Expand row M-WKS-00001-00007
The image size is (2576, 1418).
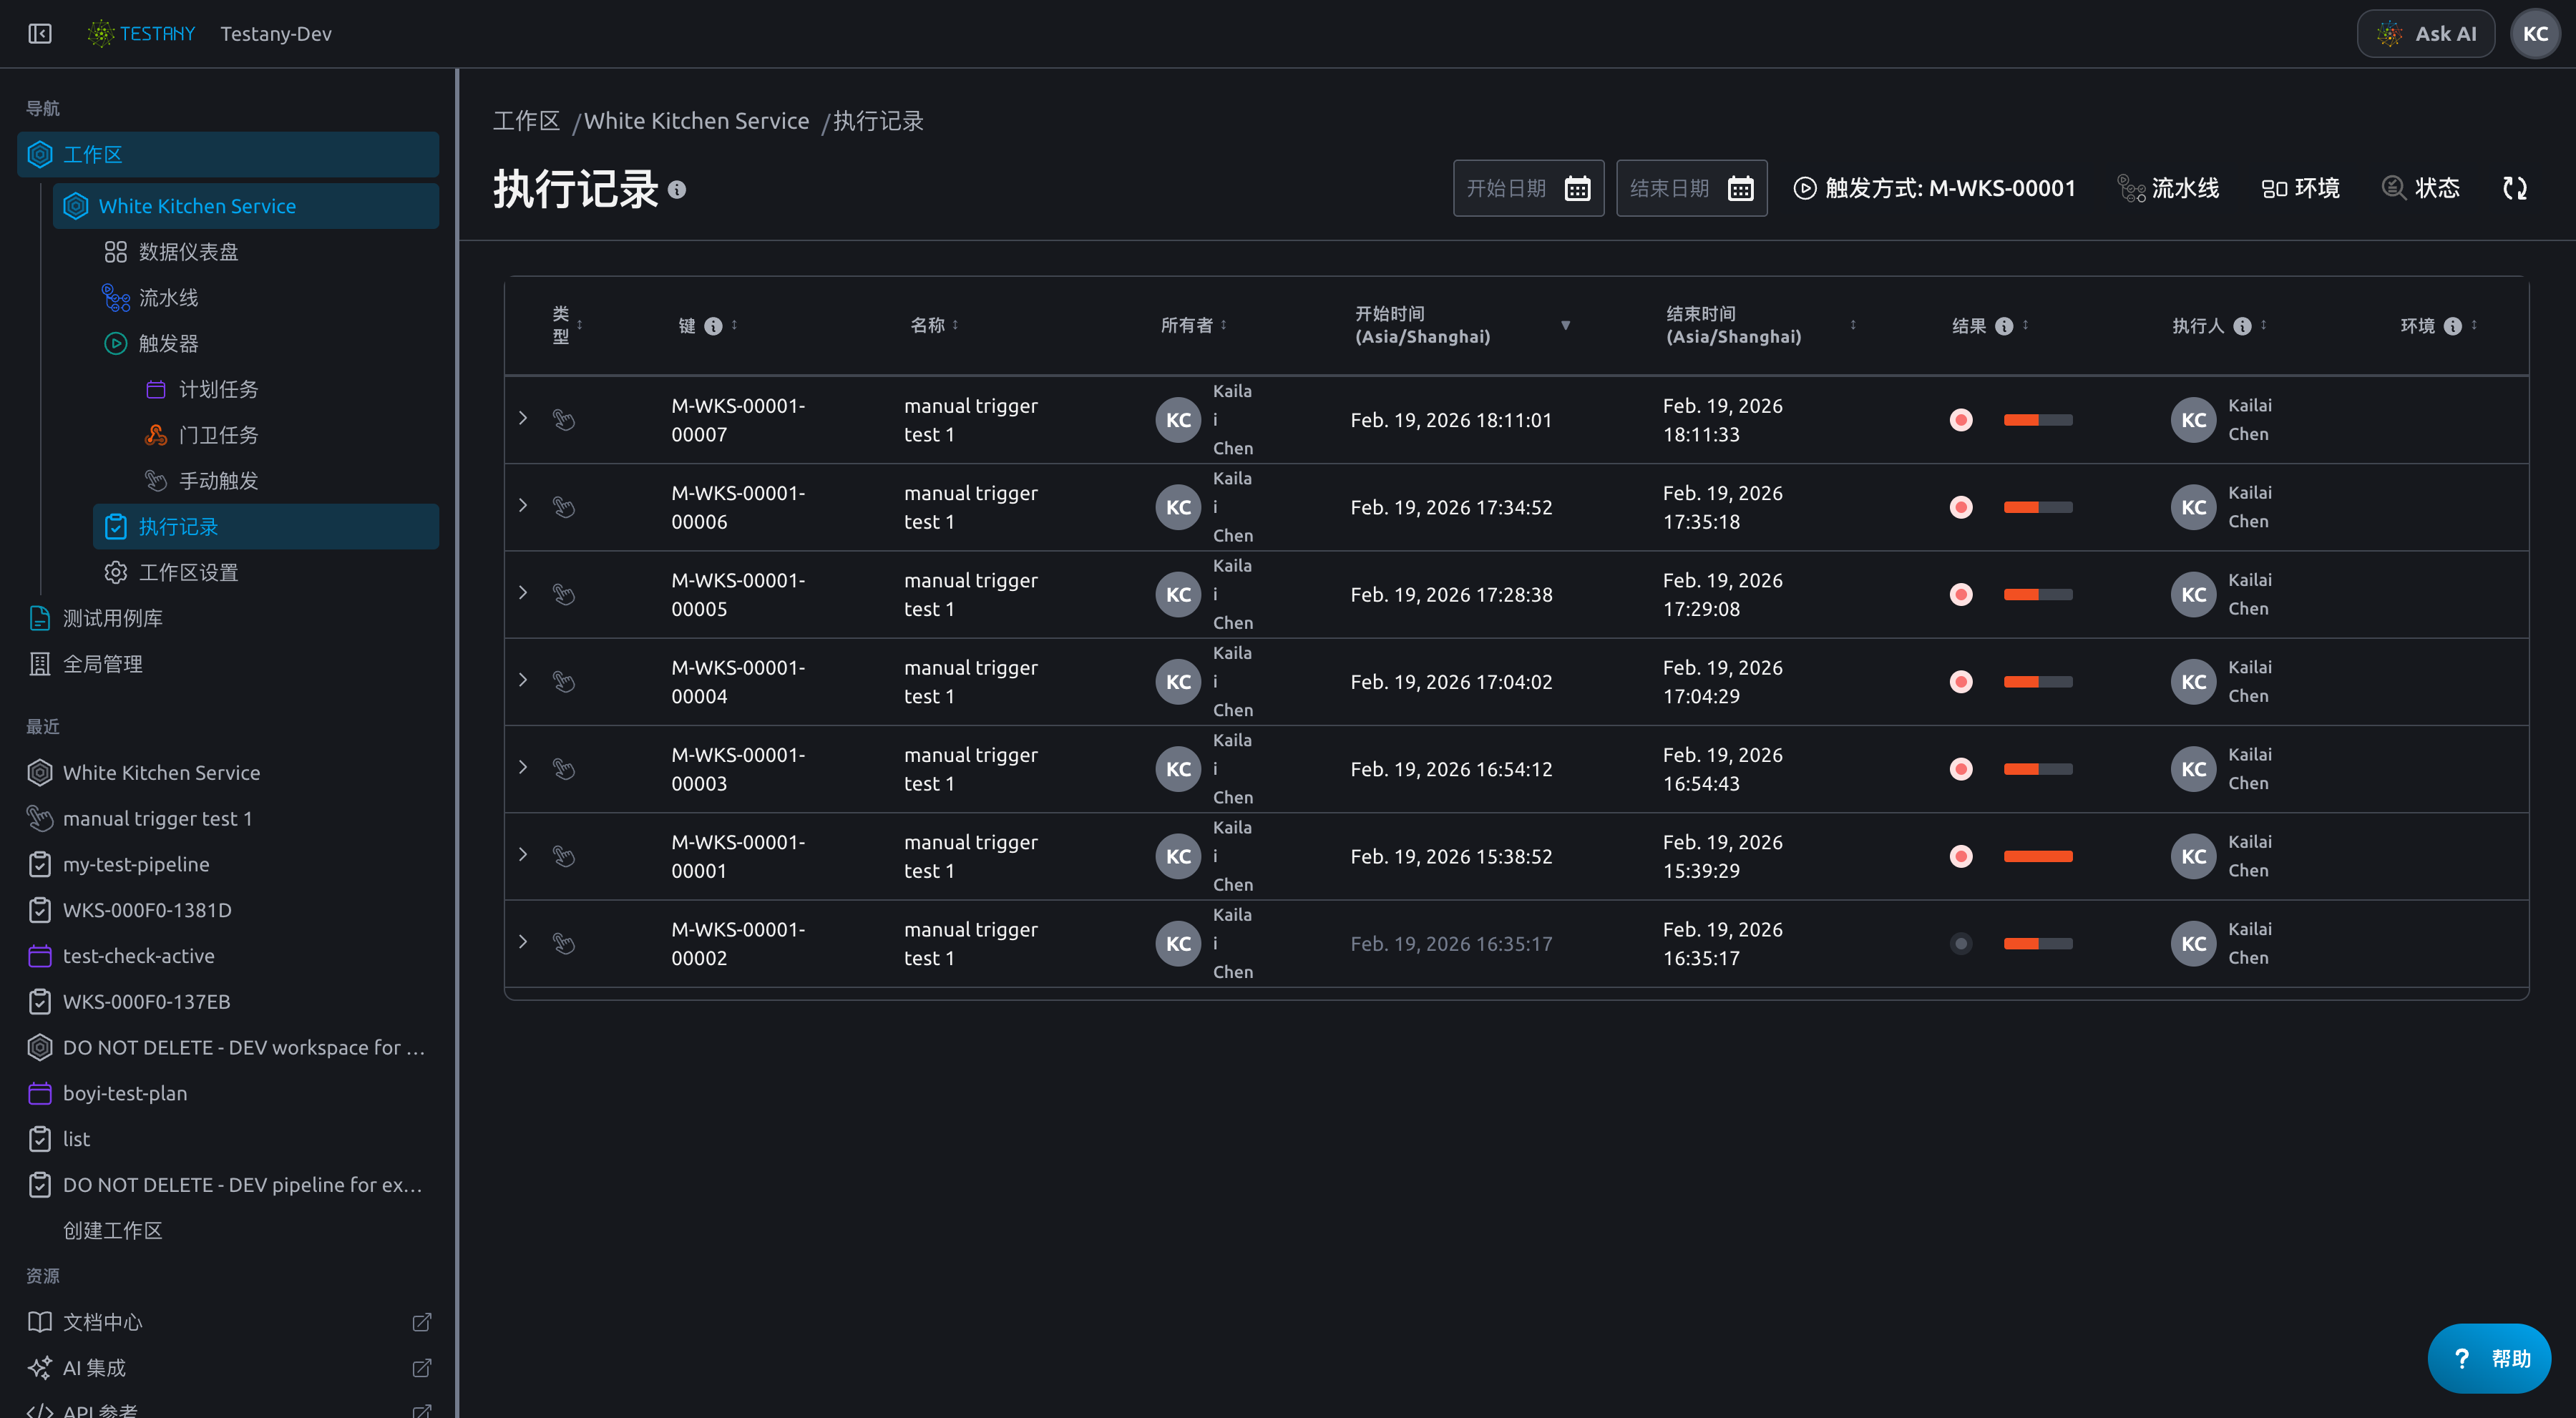[x=523, y=418]
